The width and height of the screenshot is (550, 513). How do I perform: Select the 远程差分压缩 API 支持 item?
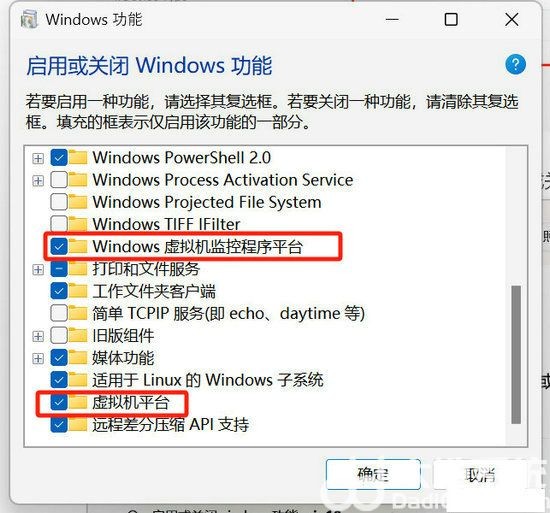click(171, 425)
